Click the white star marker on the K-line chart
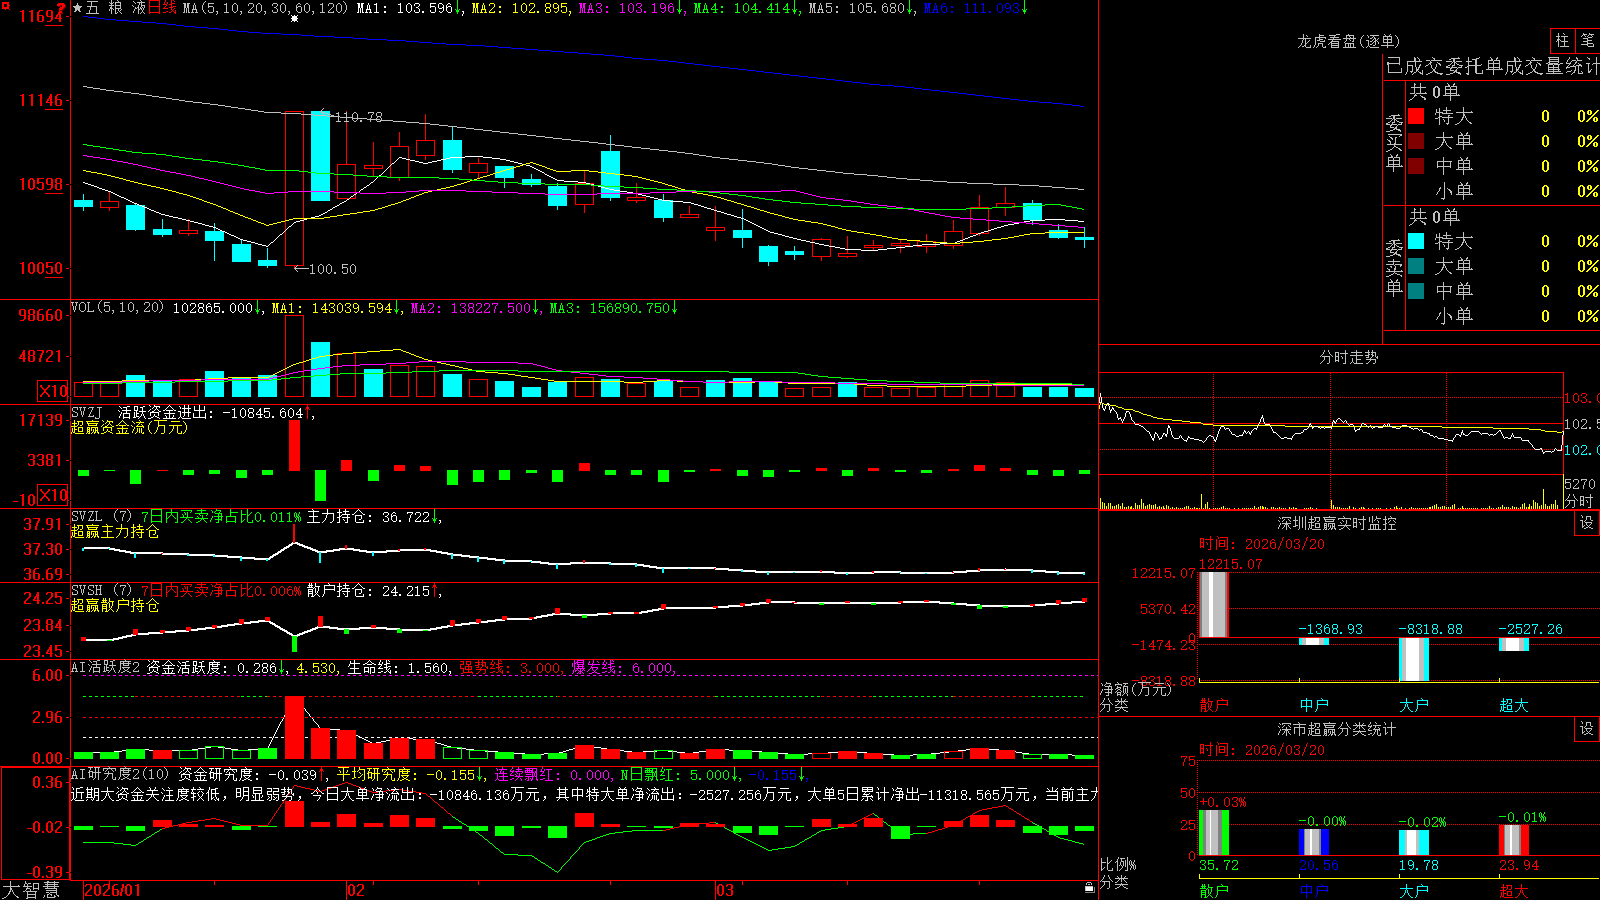1600x900 pixels. [294, 18]
